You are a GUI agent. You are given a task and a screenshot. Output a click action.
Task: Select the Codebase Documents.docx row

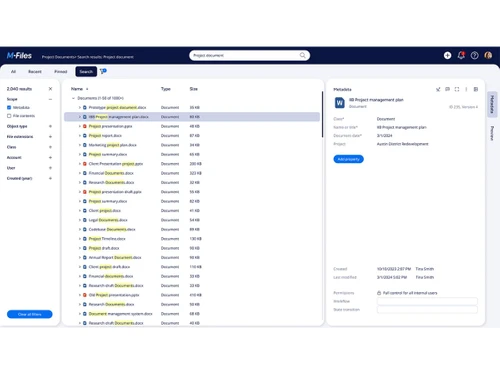point(192,229)
